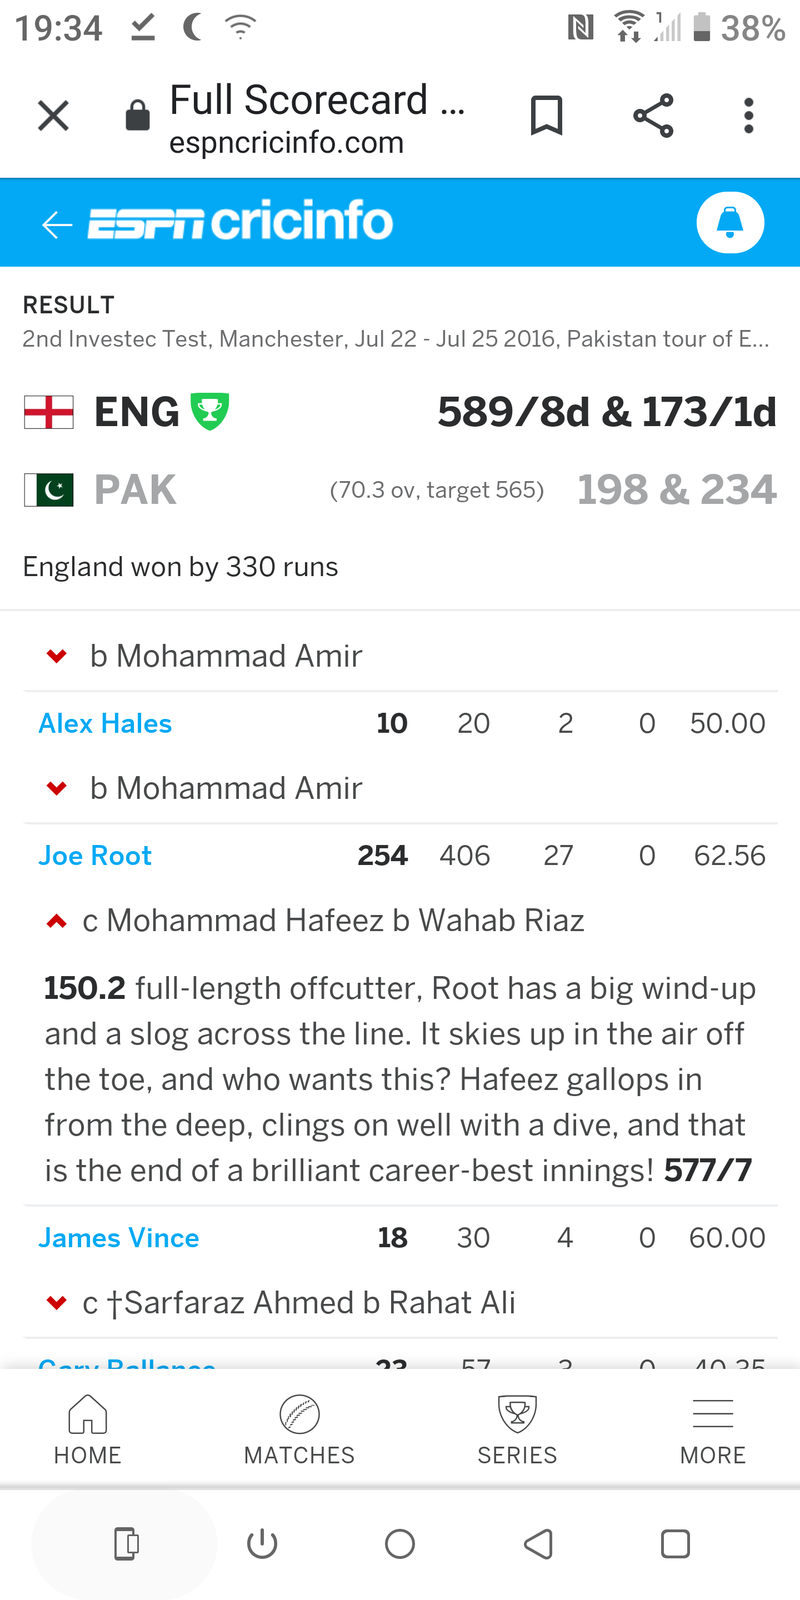Screen dimensions: 800x1600
Task: View Alex Hales player page
Action: pos(105,724)
